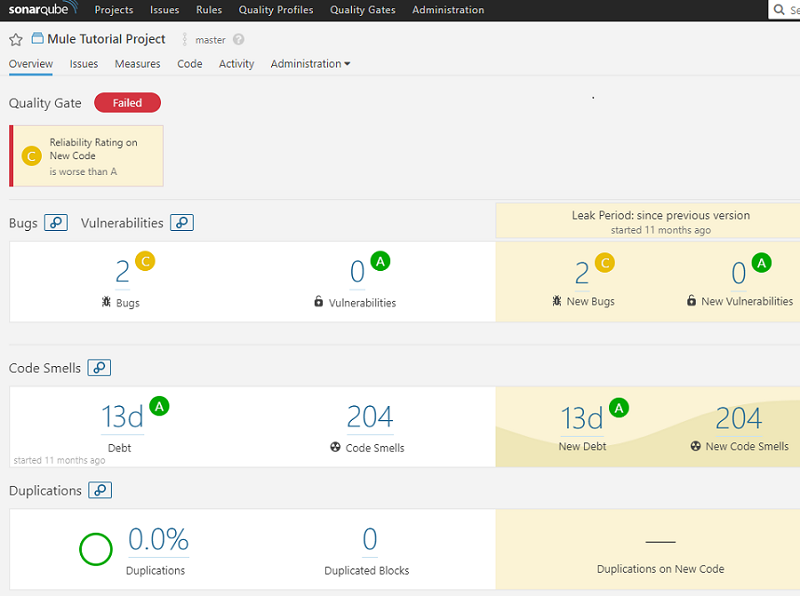Click the Leak Period since previous version header
The image size is (800, 596).
(661, 215)
